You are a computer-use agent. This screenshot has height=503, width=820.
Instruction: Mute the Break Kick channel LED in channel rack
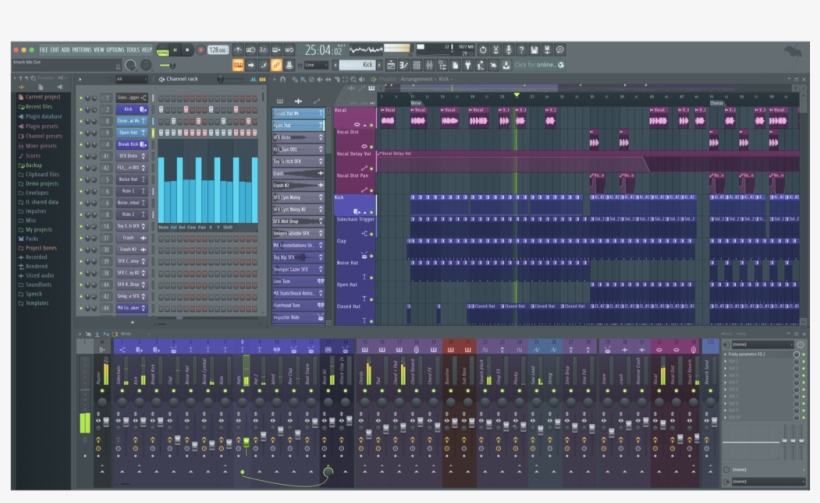coord(81,144)
